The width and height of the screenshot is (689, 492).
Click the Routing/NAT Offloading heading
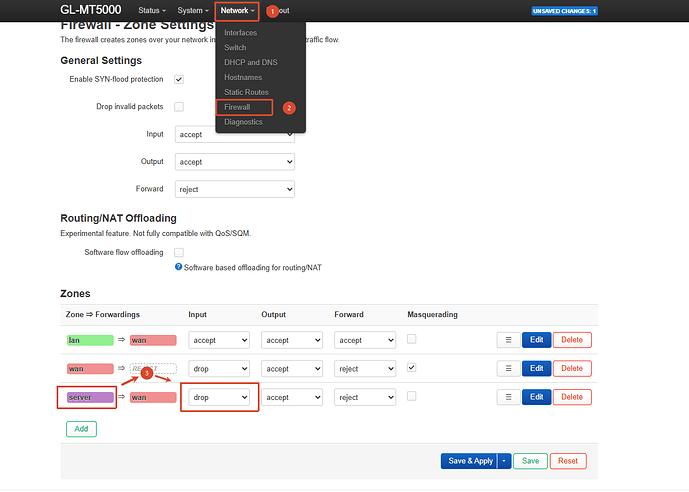tap(118, 218)
